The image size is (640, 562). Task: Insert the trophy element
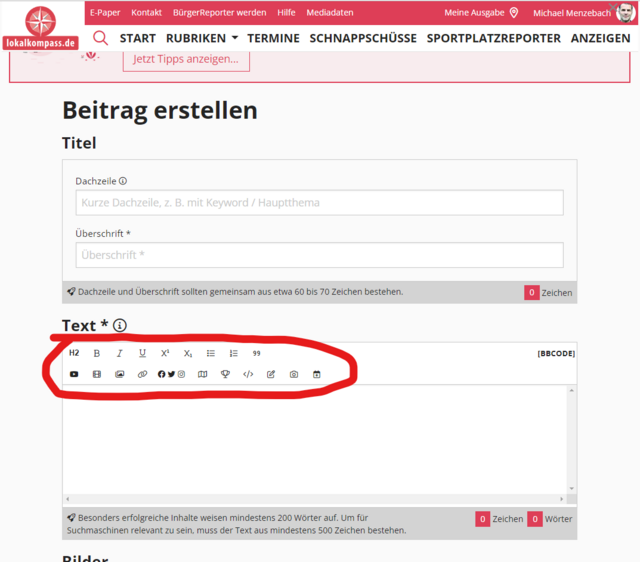click(x=225, y=374)
